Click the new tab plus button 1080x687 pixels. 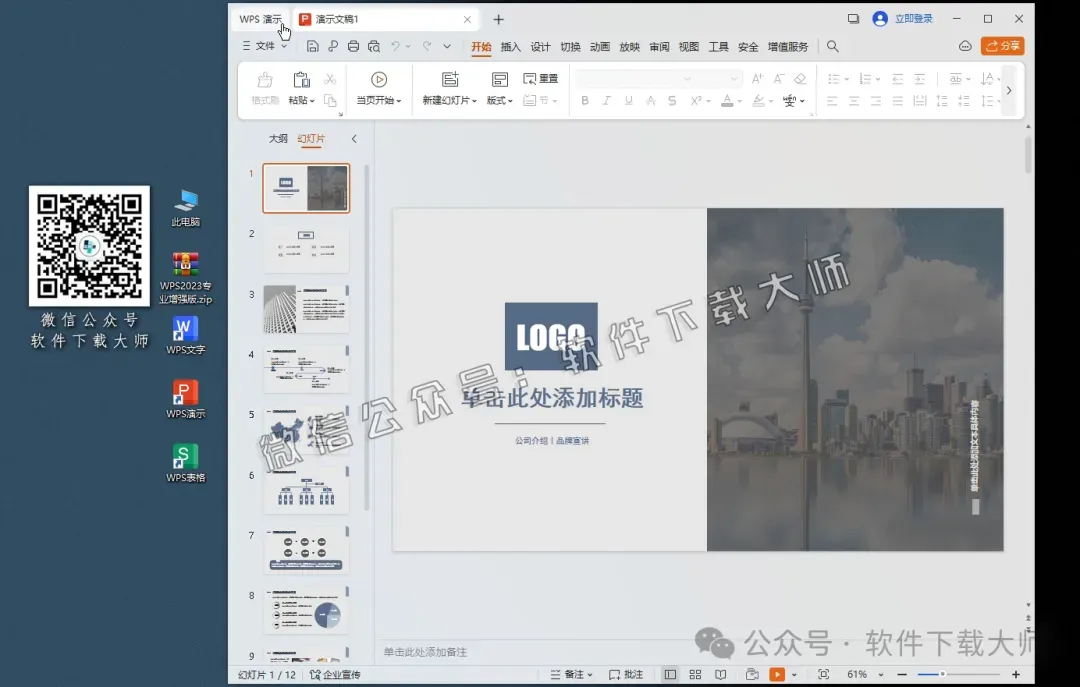(499, 19)
